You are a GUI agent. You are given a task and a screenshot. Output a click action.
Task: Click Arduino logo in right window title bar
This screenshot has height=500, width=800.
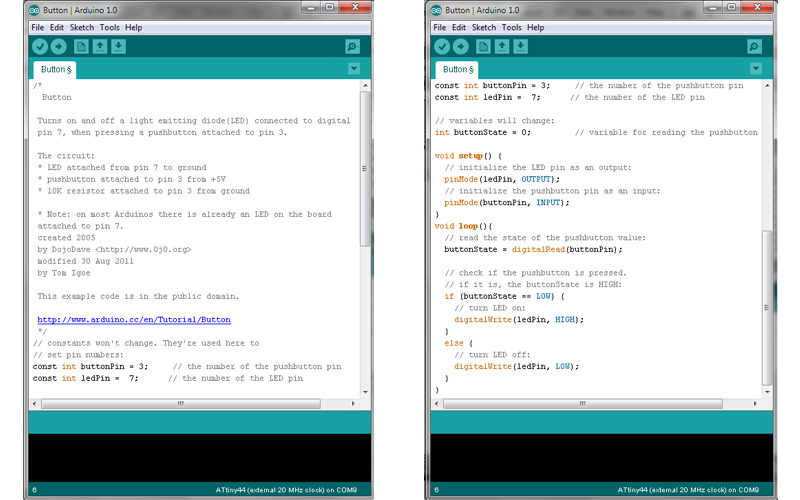tap(436, 10)
